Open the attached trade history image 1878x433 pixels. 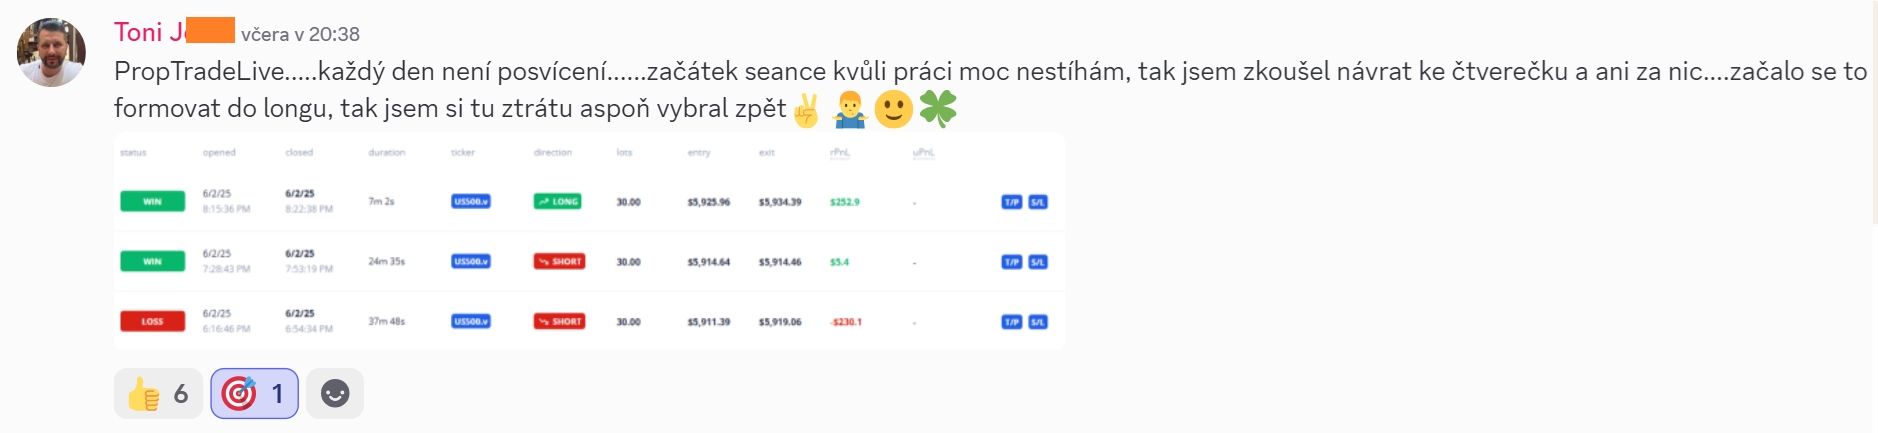pos(589,241)
